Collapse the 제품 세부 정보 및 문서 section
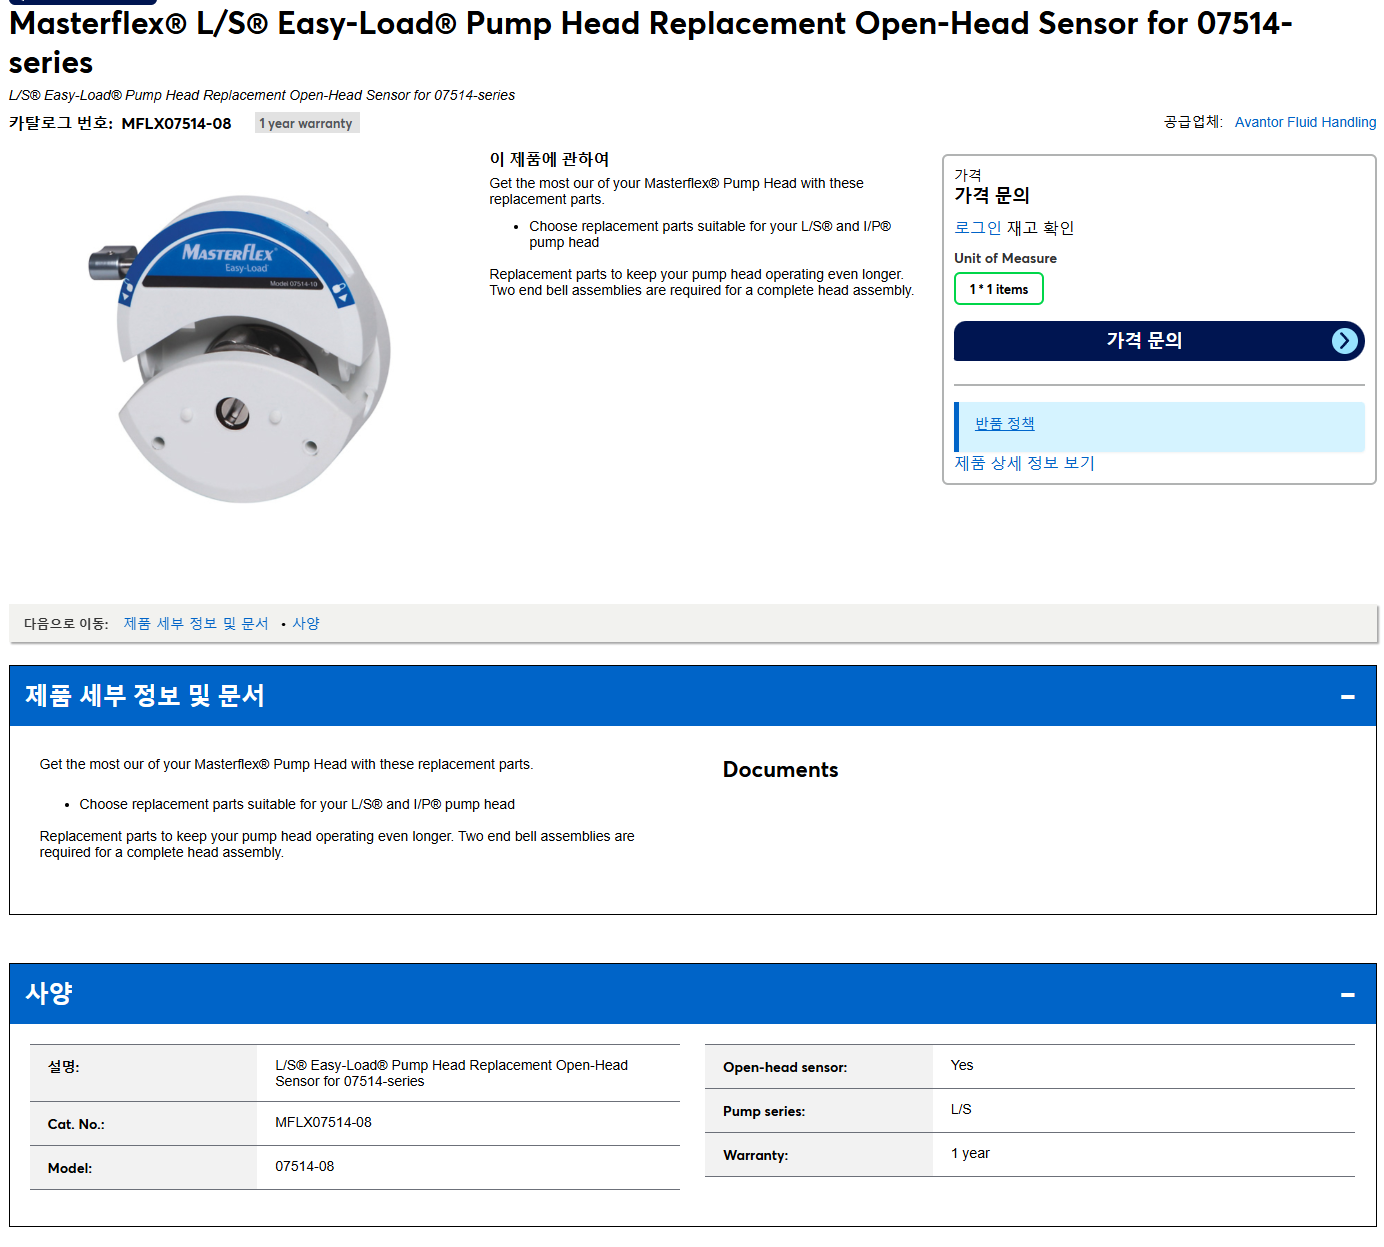 [x=1347, y=696]
